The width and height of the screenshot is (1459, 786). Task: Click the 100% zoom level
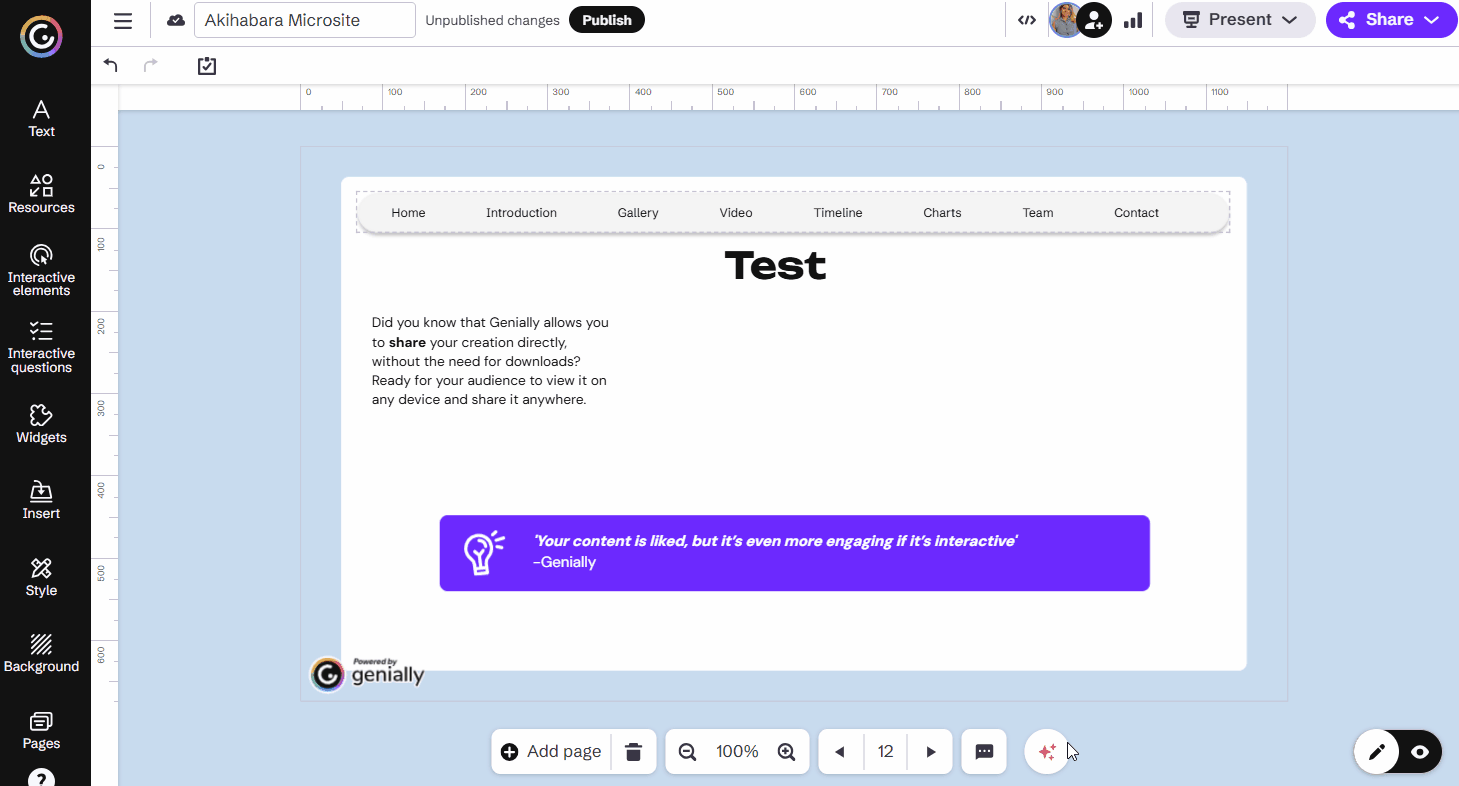pos(737,752)
